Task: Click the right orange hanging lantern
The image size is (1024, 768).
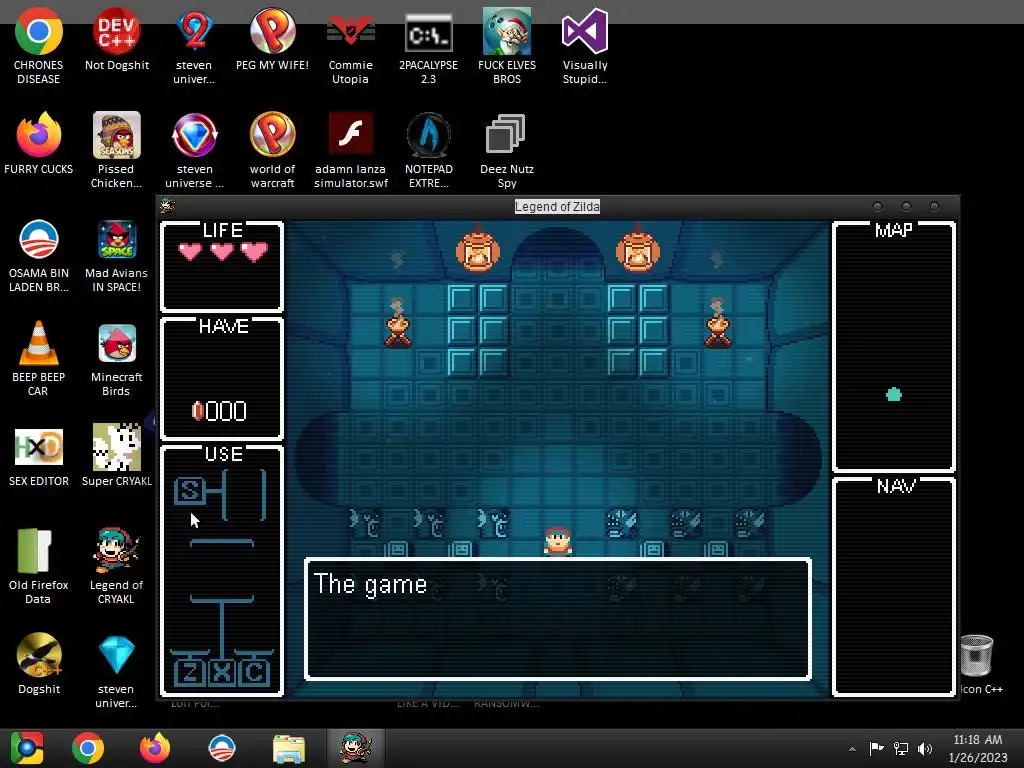Action: coord(638,252)
